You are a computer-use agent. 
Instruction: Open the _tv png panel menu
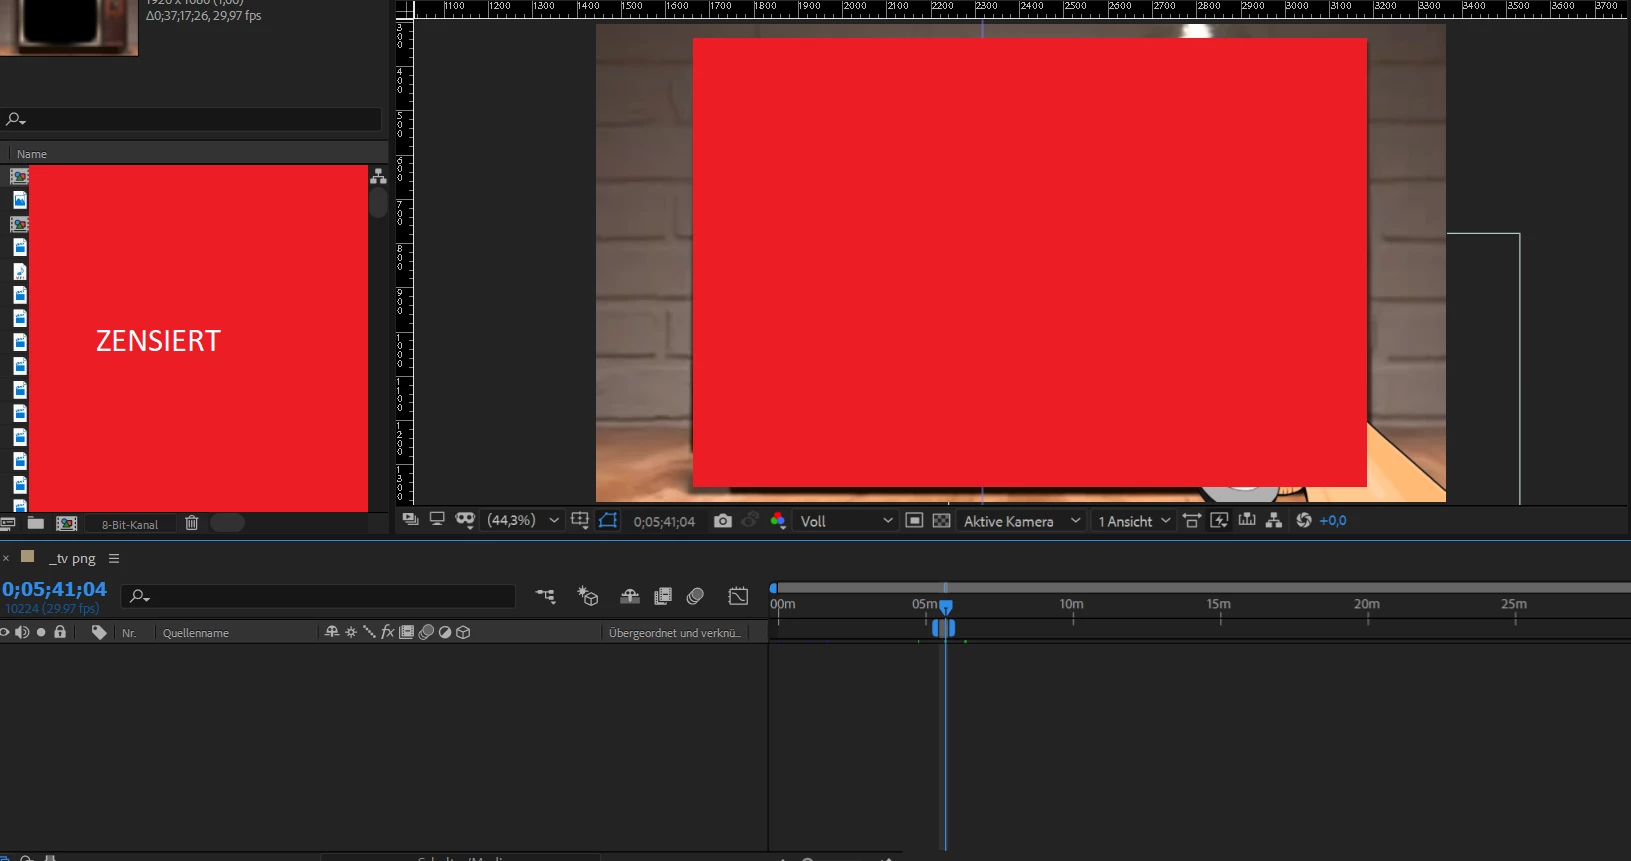tap(114, 558)
